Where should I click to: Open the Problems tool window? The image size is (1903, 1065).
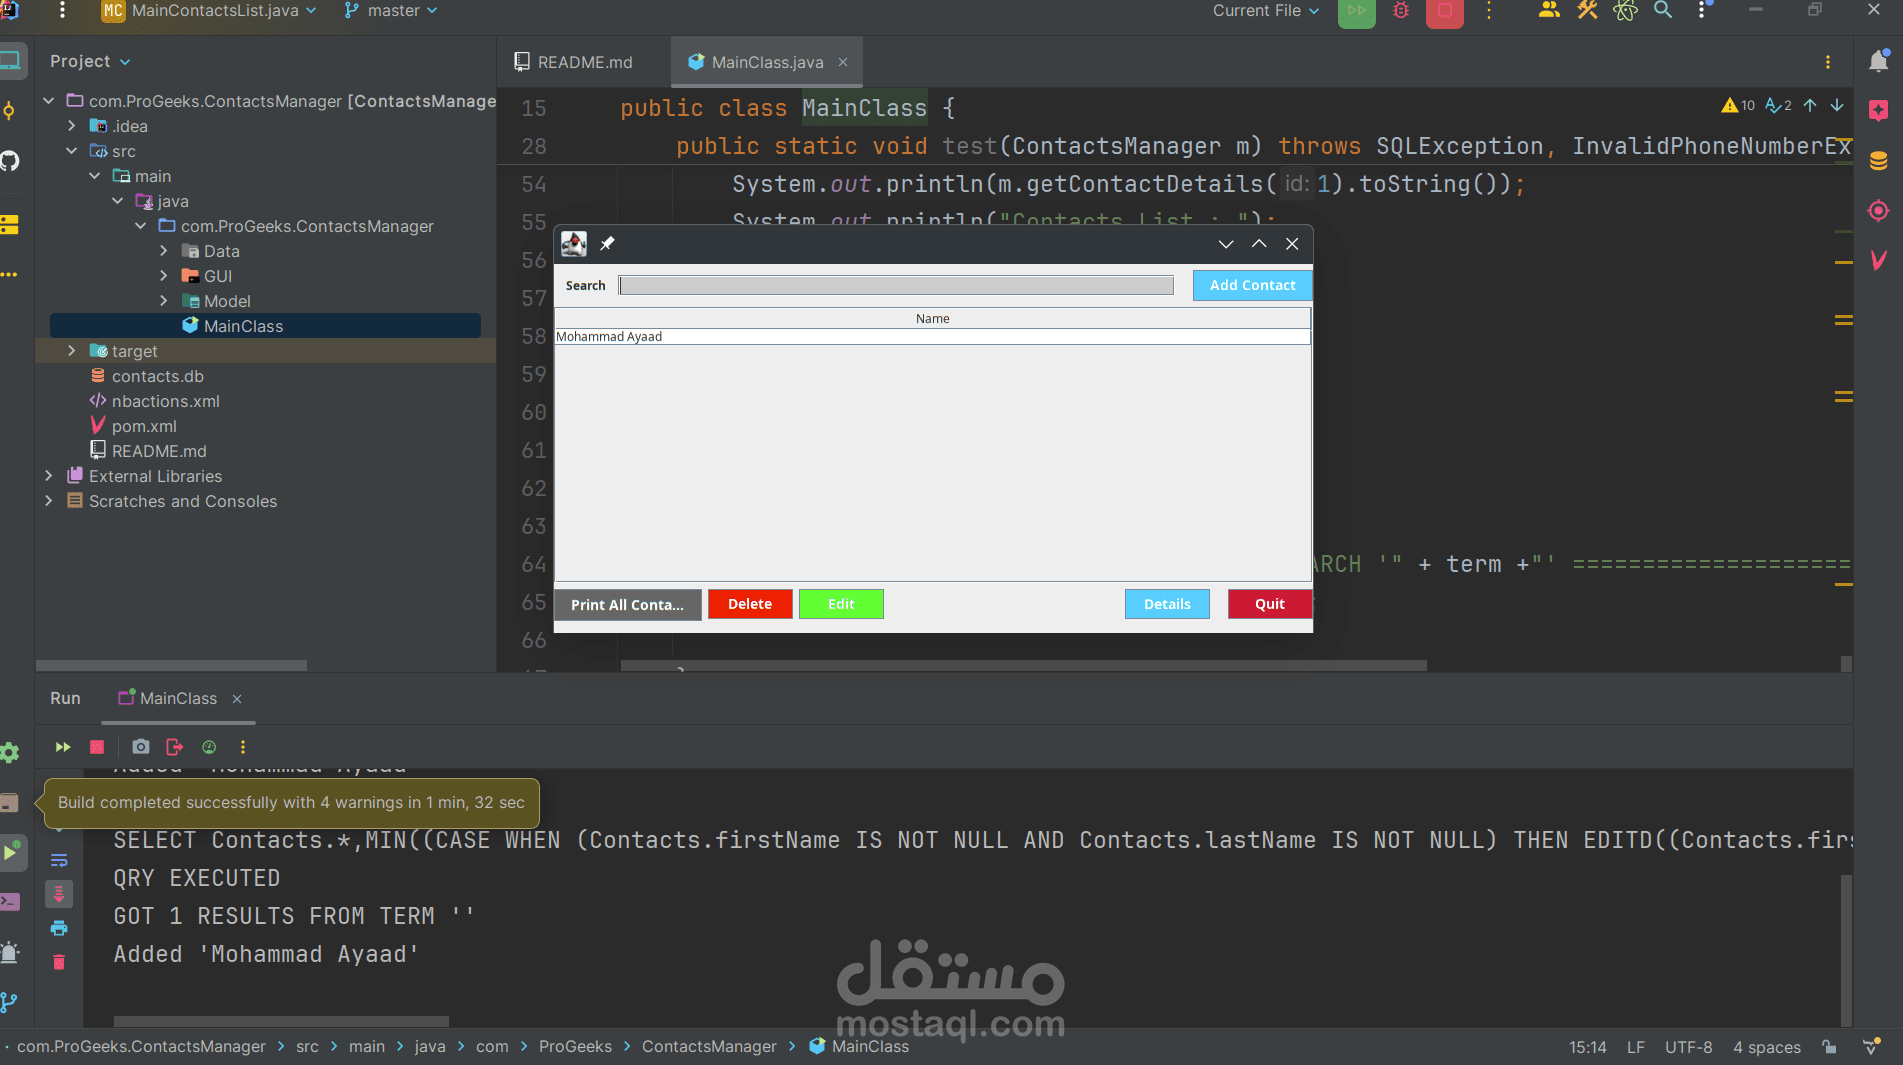10,952
